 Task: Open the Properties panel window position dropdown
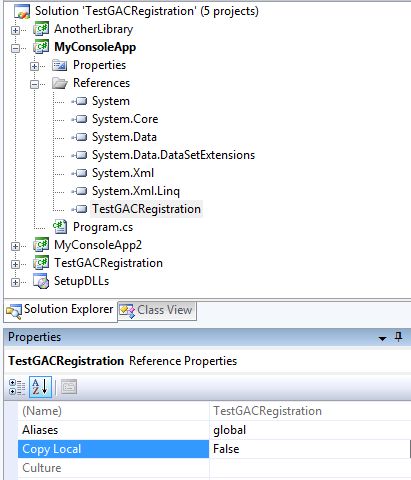point(383,339)
